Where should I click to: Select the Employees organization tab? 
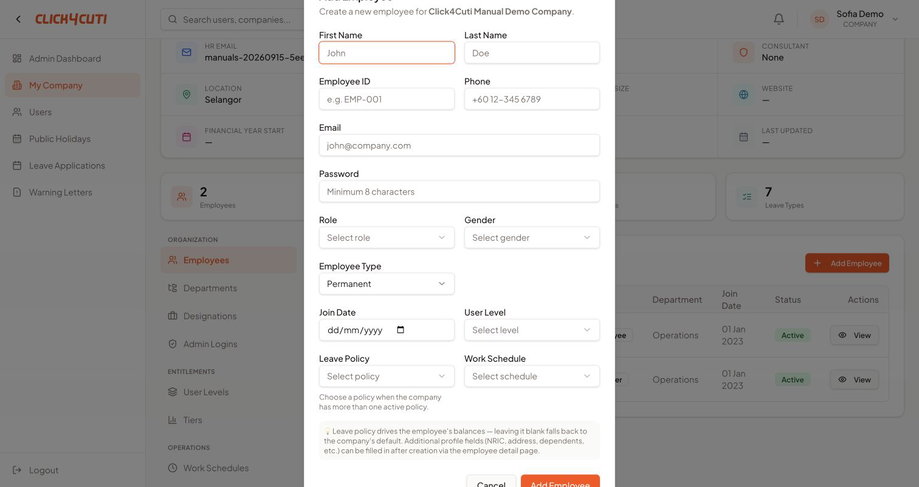(229, 260)
